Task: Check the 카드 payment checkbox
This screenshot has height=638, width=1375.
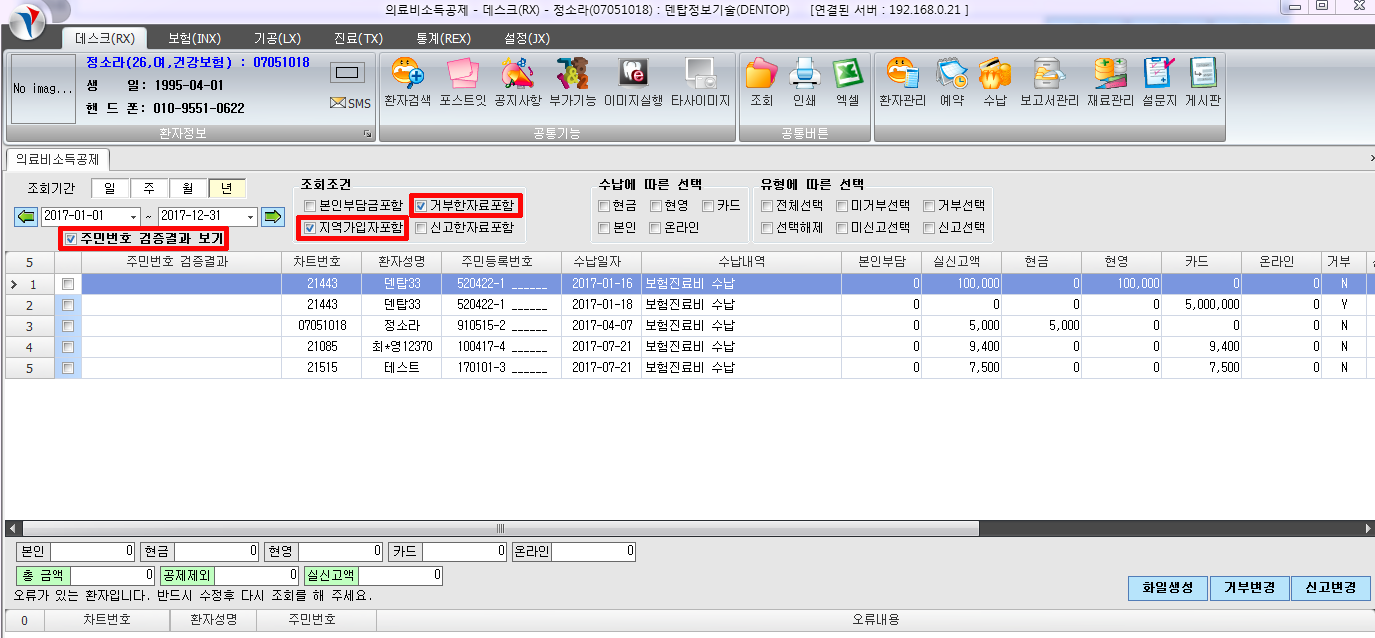Action: point(708,206)
